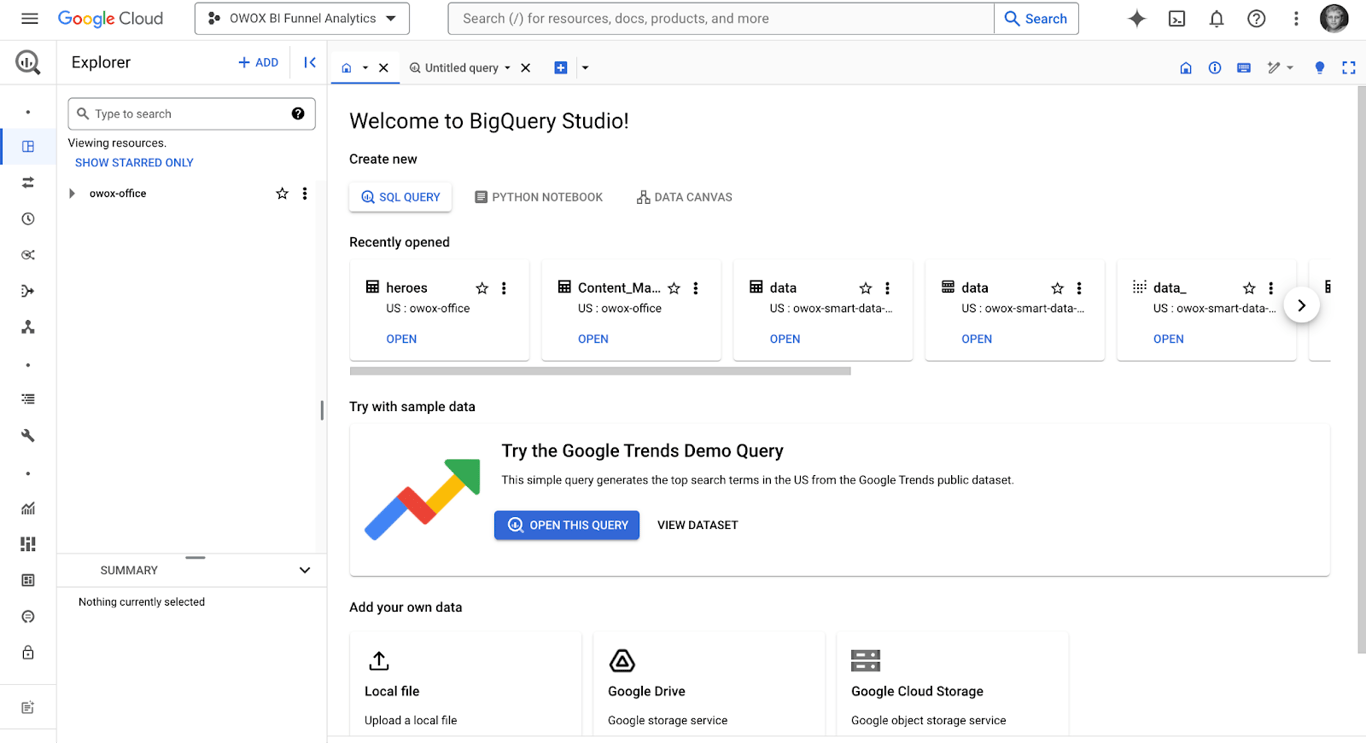
Task: Open the notifications bell
Action: (x=1217, y=19)
